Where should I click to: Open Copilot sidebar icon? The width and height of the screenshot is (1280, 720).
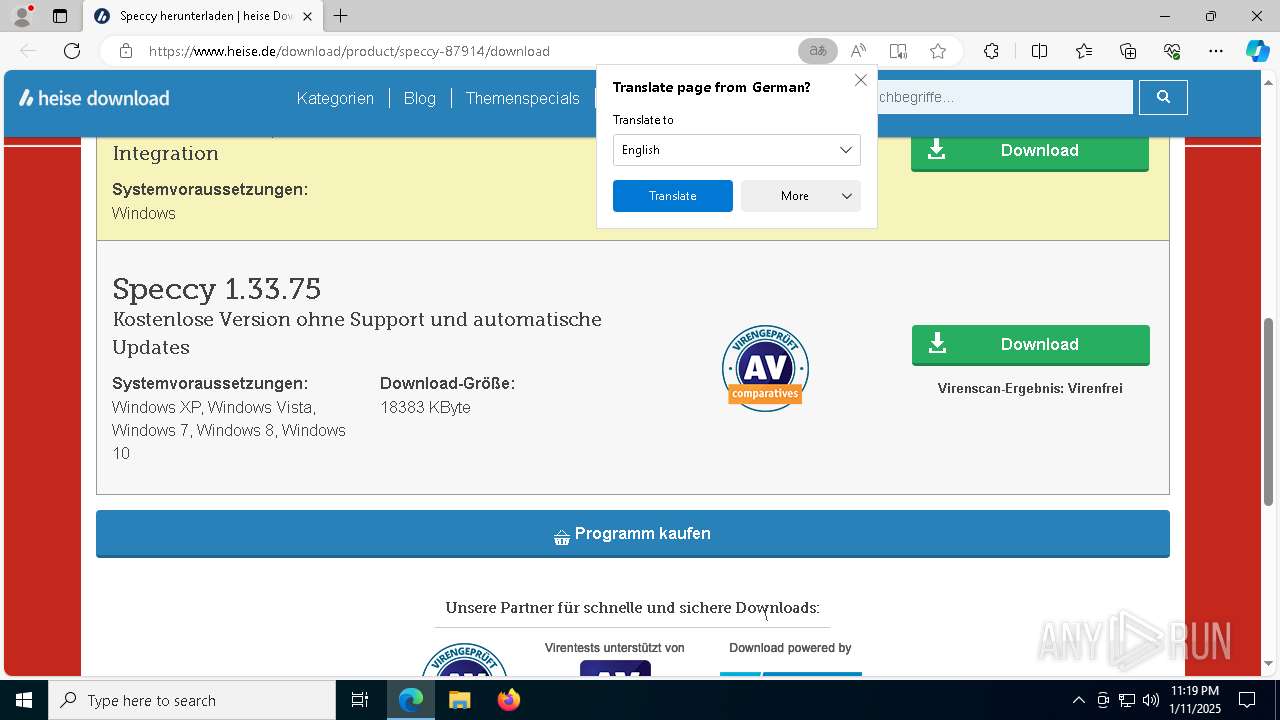(x=1257, y=51)
